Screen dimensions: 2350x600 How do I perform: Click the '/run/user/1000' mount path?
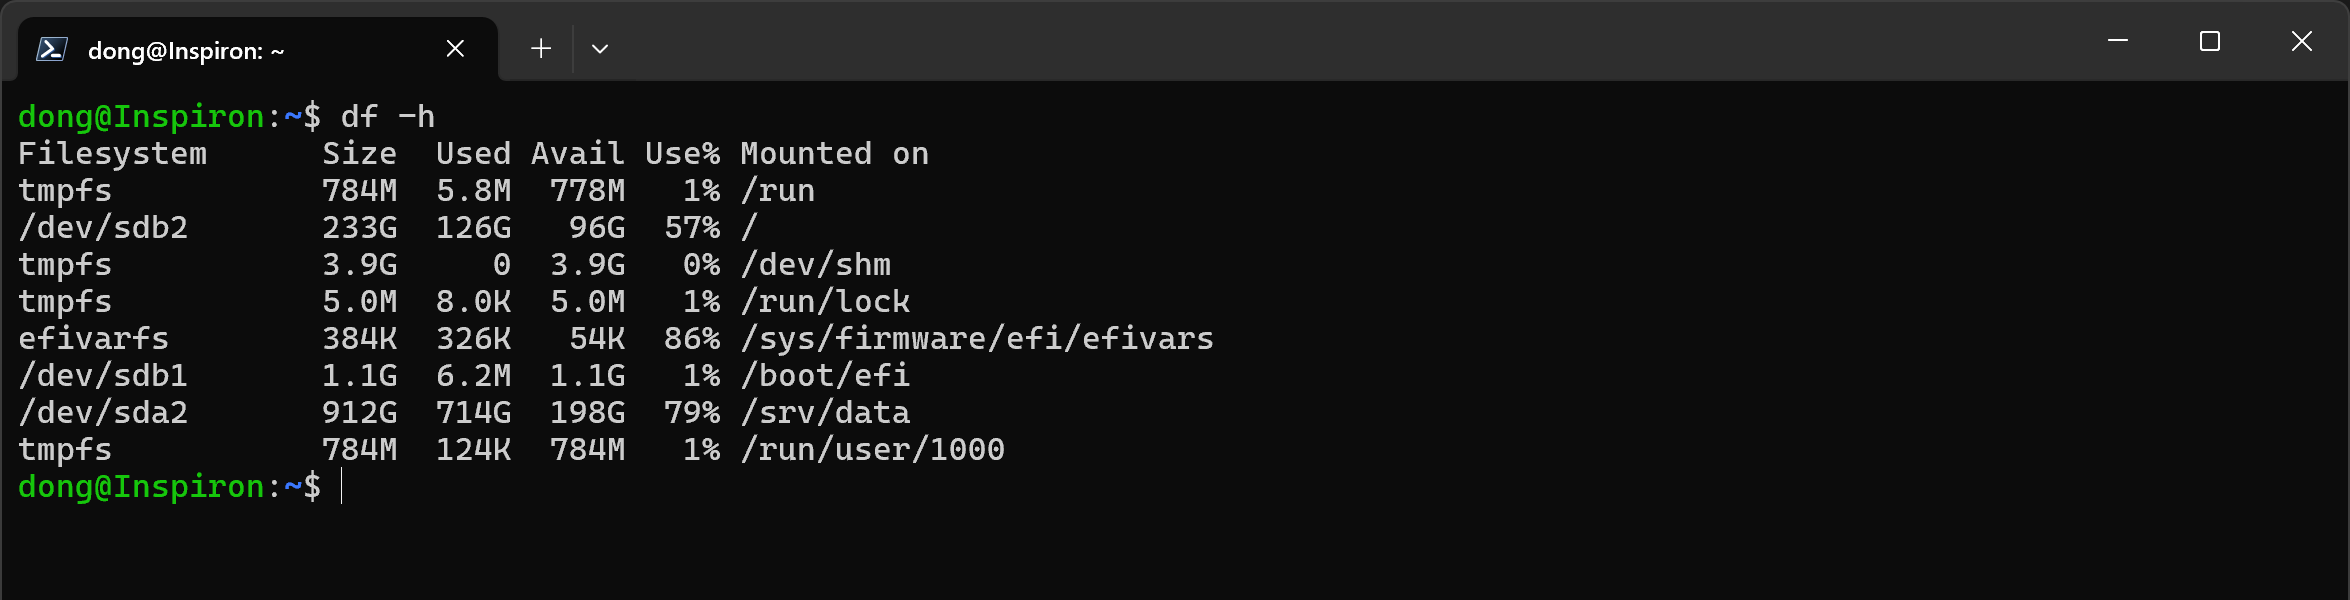(873, 450)
